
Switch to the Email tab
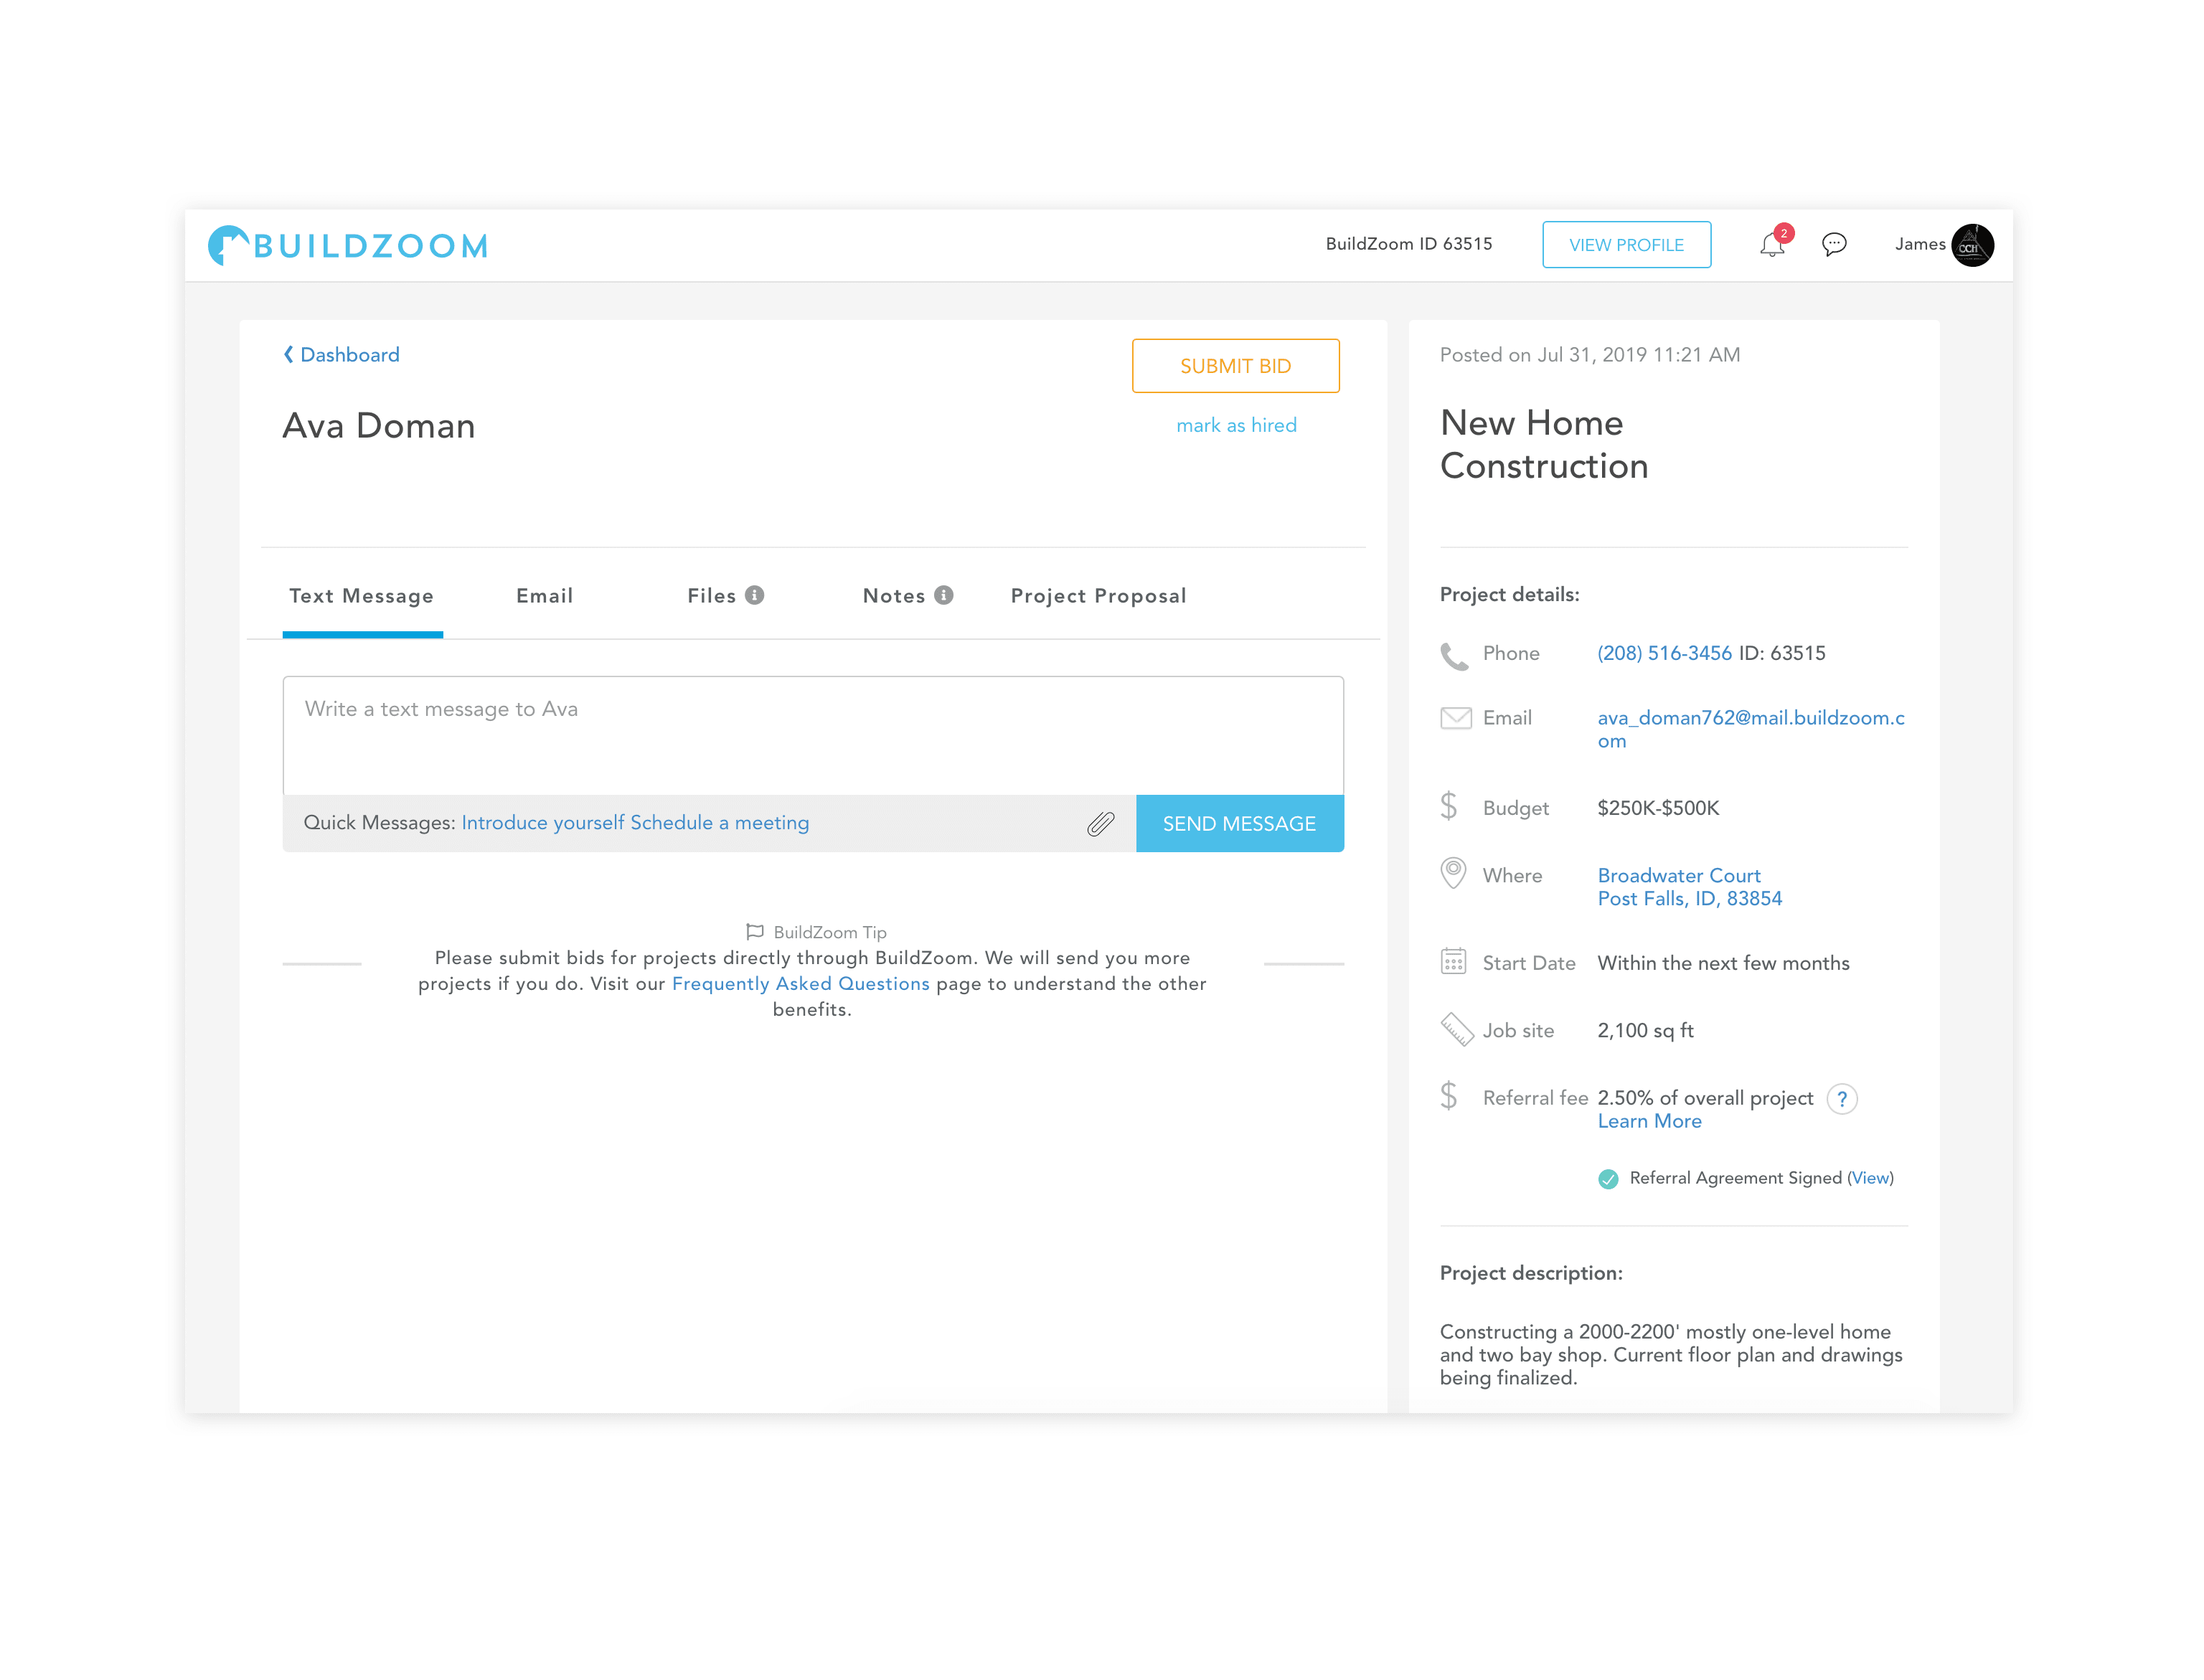pyautogui.click(x=544, y=595)
